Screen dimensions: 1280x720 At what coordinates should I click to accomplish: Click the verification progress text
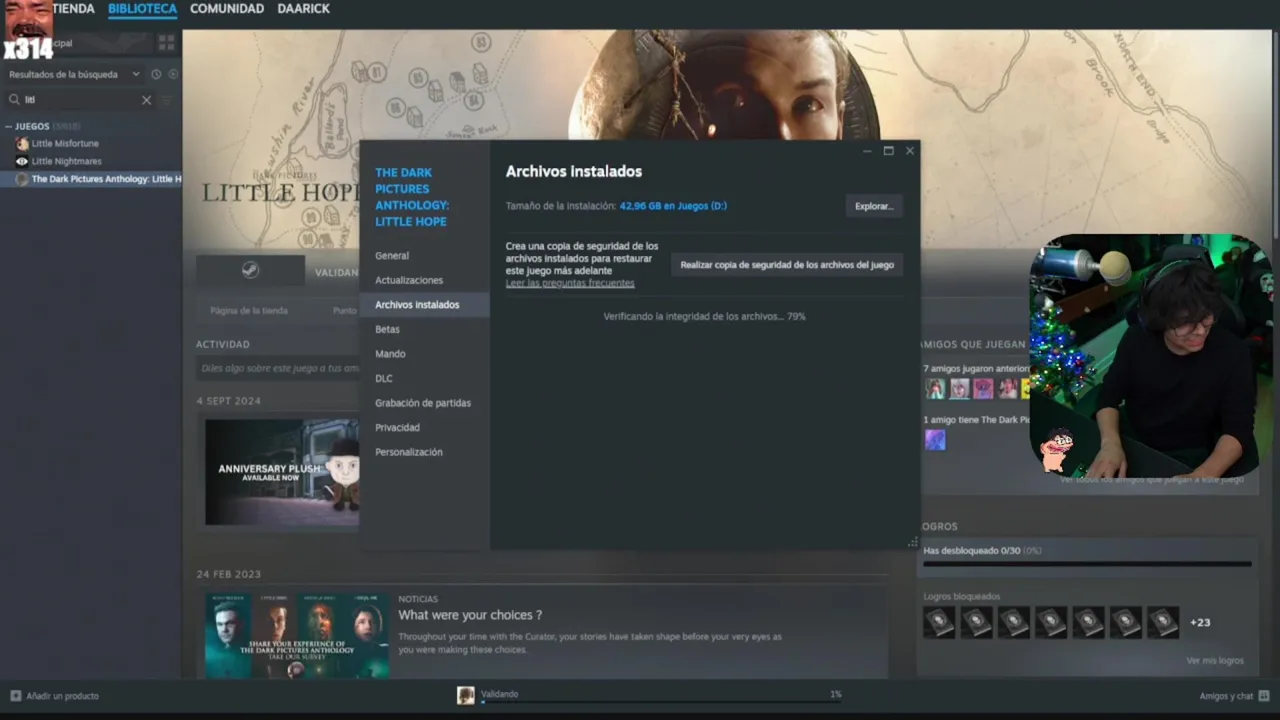pyautogui.click(x=704, y=316)
